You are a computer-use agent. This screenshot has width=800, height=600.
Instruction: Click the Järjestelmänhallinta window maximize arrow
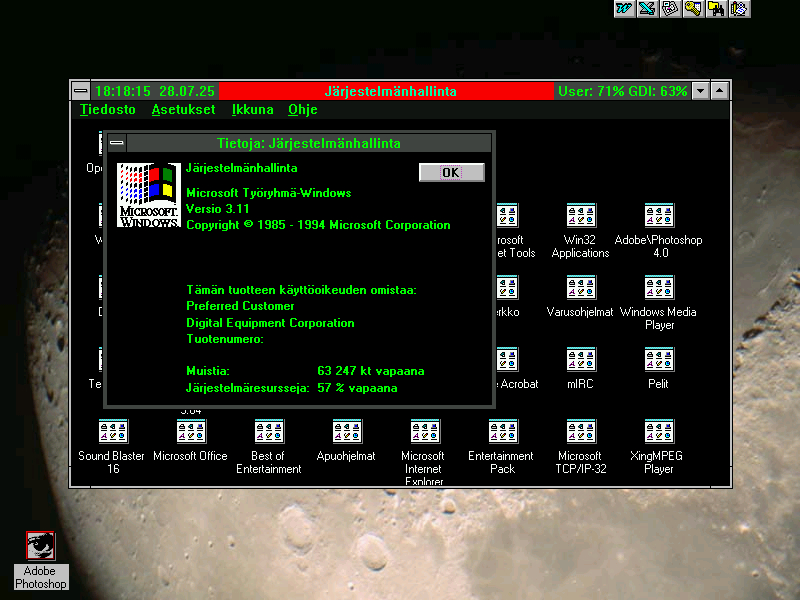point(720,91)
